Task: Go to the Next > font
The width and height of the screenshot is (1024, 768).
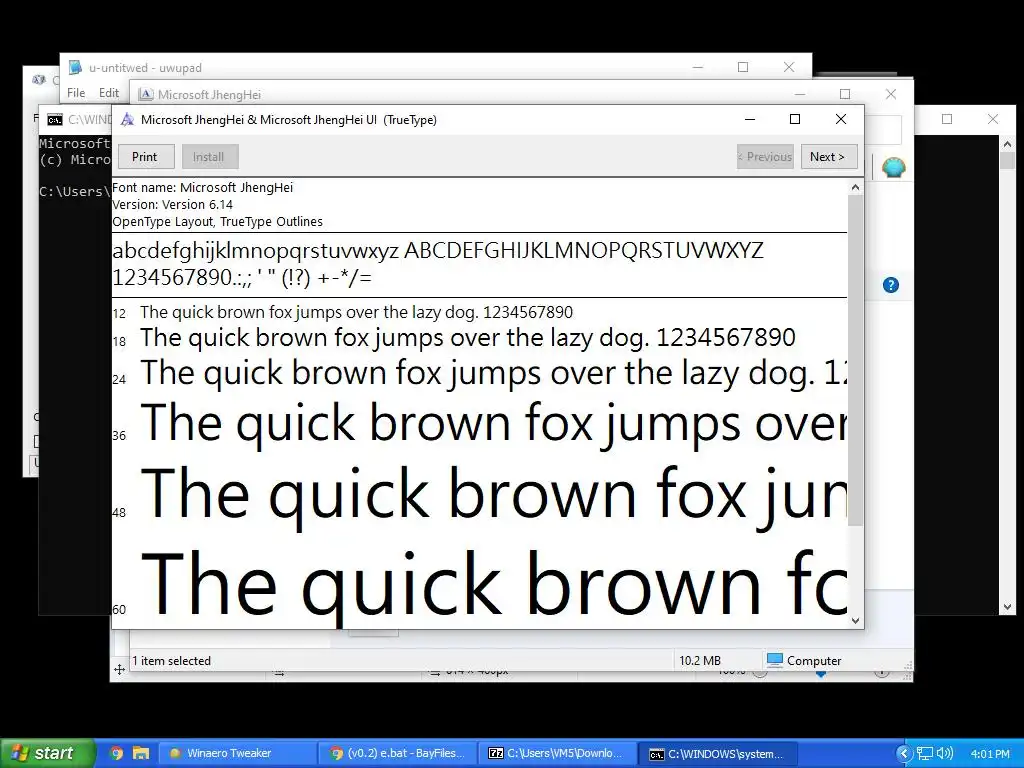Action: point(829,157)
